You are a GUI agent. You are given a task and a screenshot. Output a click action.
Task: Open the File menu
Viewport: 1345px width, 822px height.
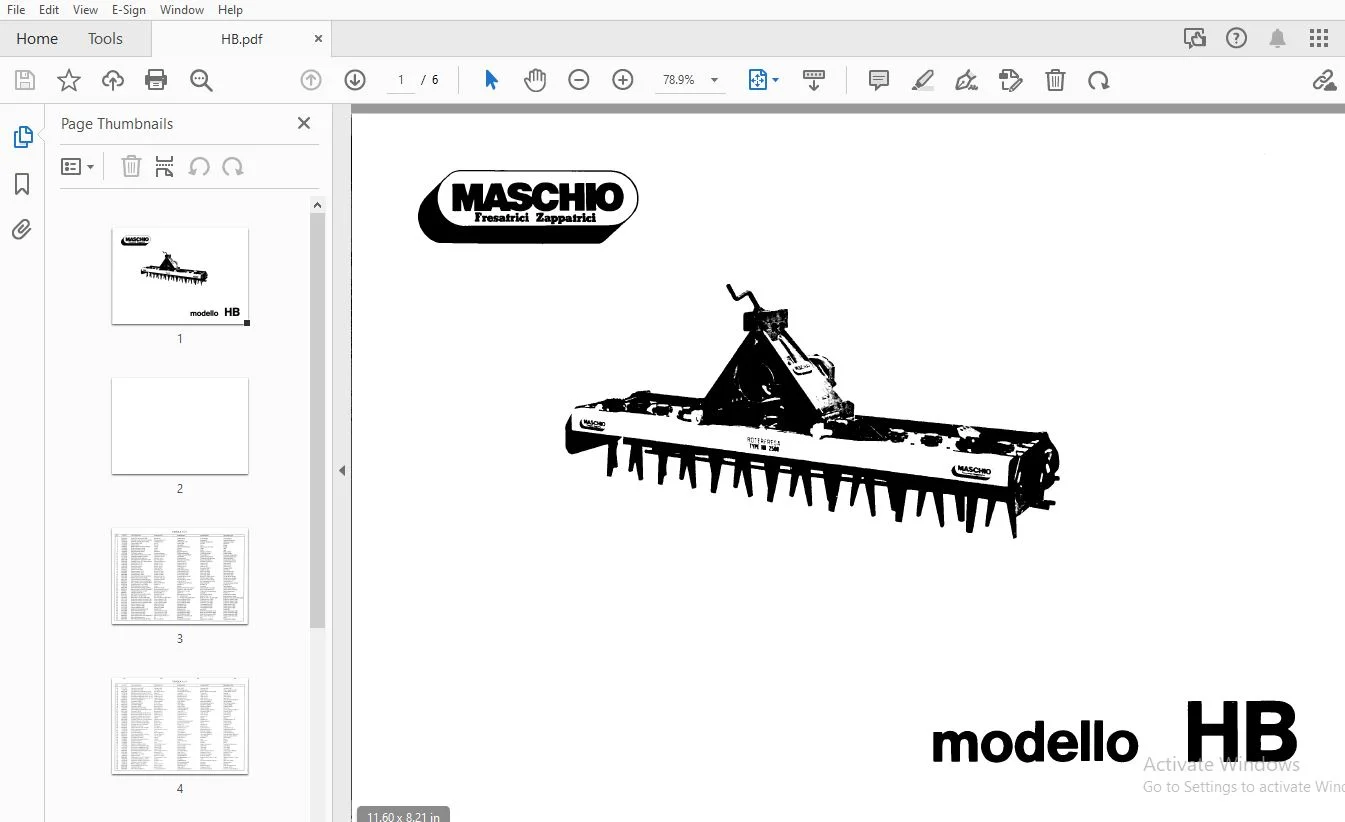point(16,10)
